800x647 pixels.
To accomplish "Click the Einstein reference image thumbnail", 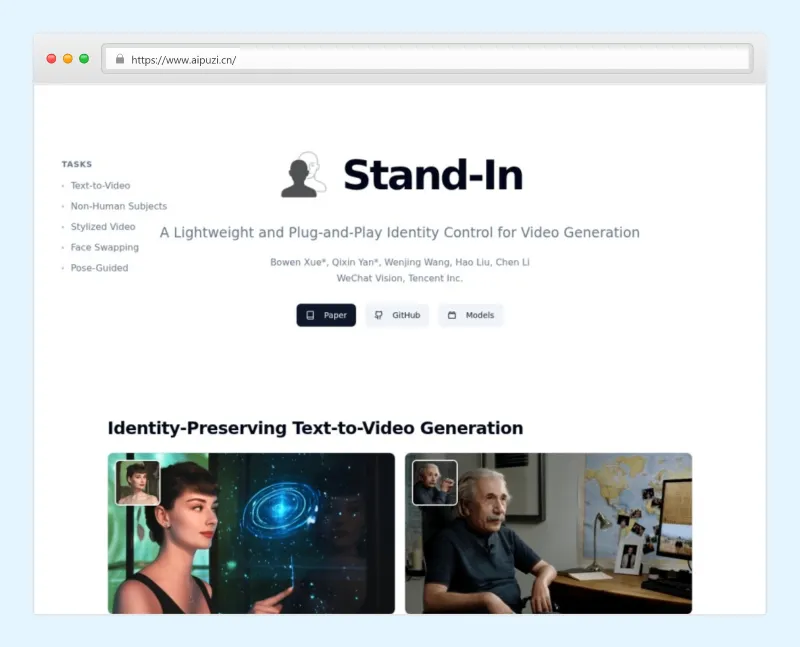I will [x=434, y=481].
